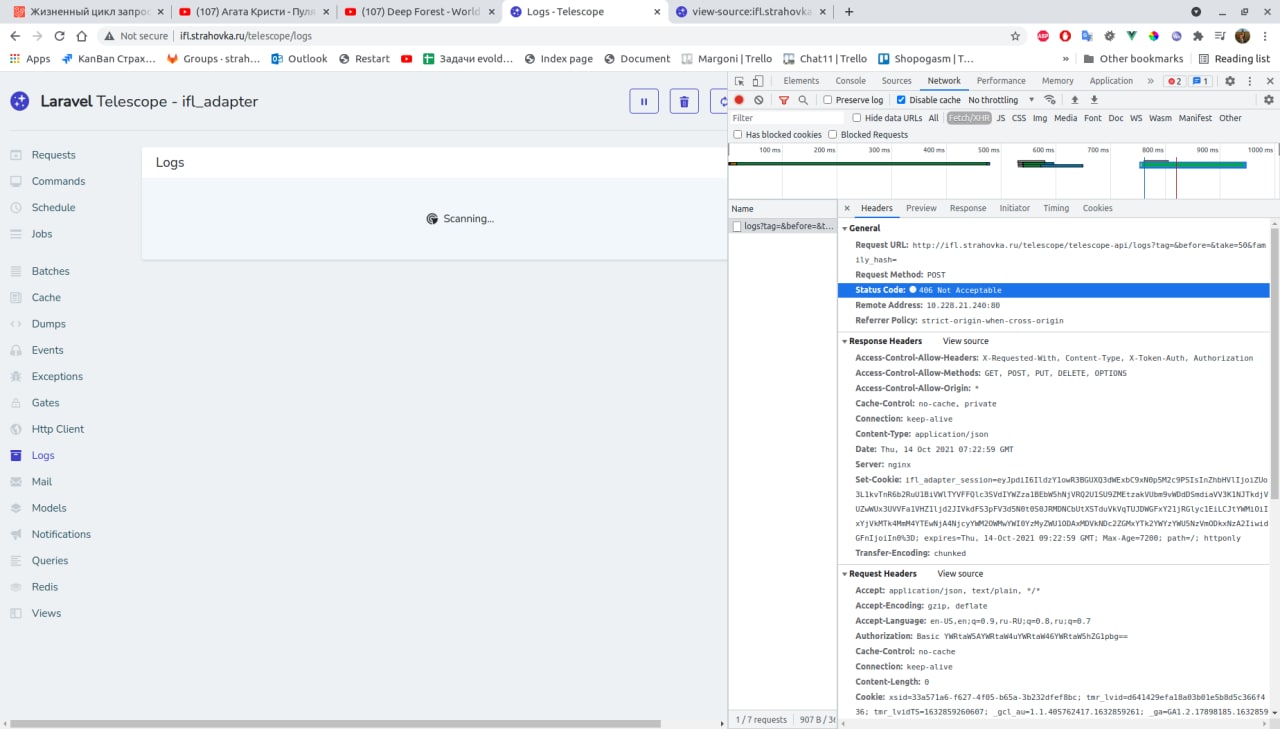Select the WS filter type
The height and width of the screenshot is (729, 1280).
[1136, 118]
